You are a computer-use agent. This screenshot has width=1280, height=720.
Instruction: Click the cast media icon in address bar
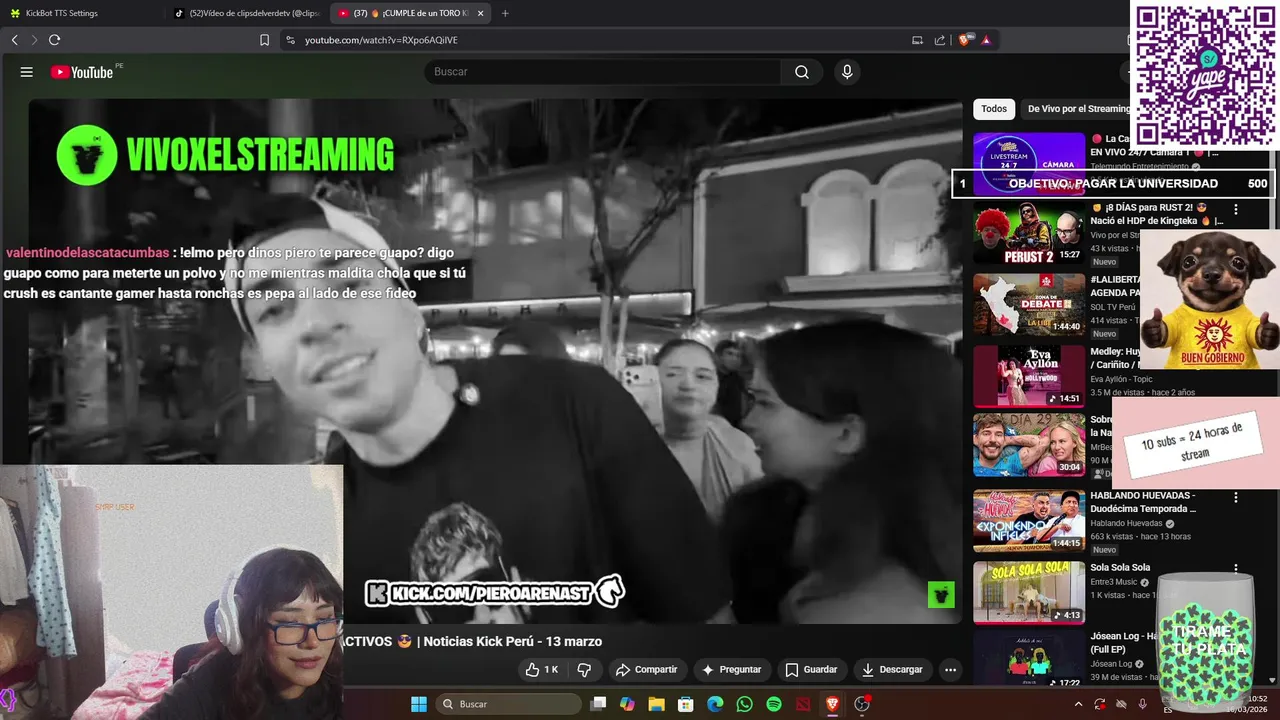[917, 40]
